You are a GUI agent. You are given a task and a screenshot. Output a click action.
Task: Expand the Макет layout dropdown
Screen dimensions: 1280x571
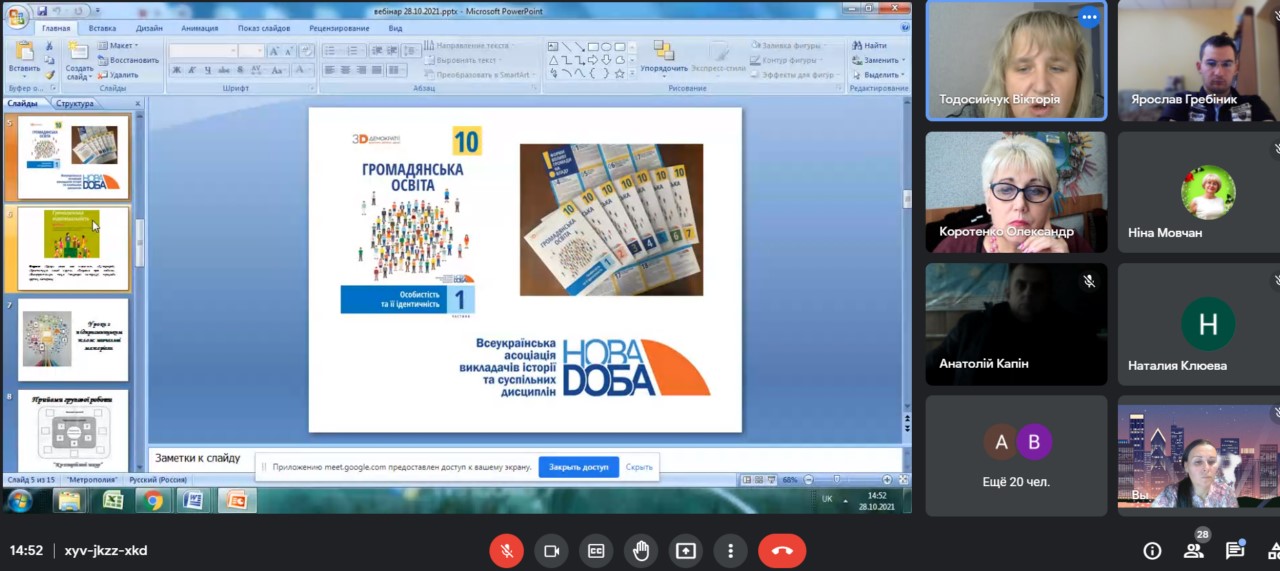tap(118, 45)
